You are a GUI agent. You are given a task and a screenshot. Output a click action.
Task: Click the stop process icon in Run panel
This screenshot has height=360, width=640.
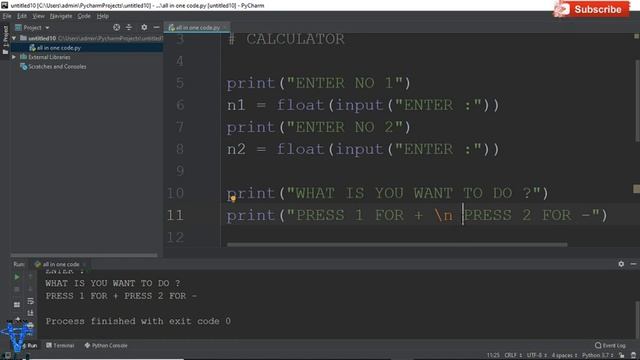(x=17, y=289)
